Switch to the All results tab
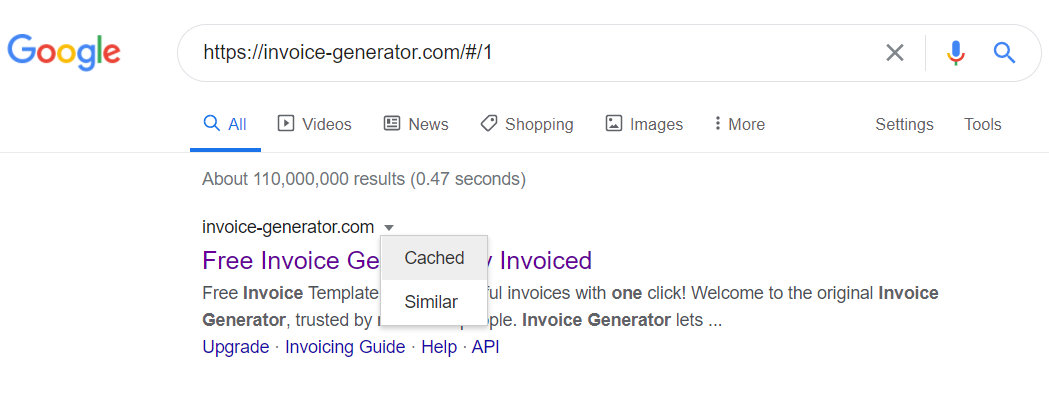Image resolution: width=1049 pixels, height=398 pixels. click(x=225, y=124)
